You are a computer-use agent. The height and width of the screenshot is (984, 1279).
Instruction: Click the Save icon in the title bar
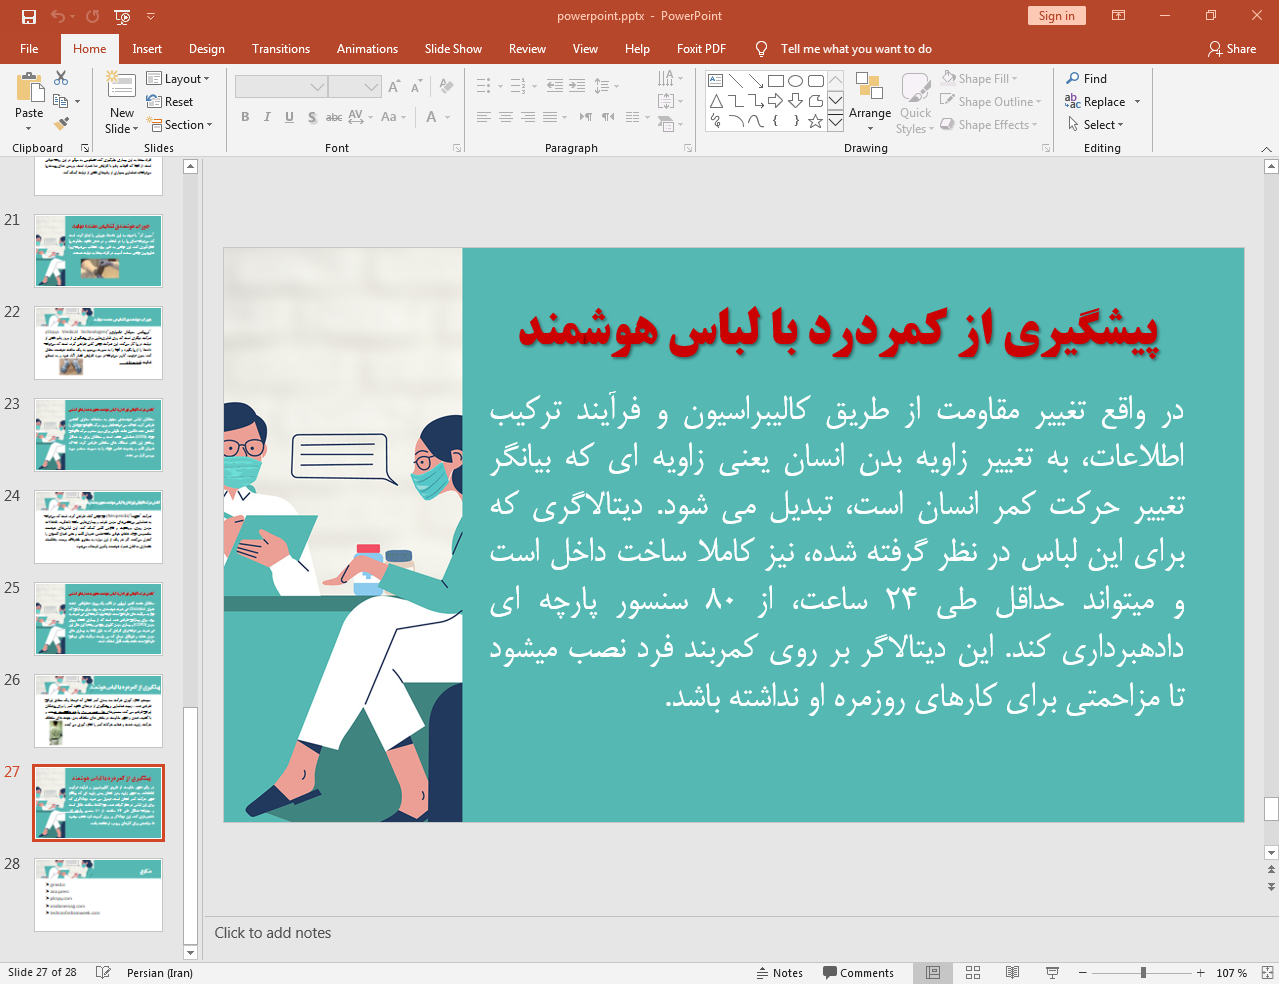[x=29, y=16]
